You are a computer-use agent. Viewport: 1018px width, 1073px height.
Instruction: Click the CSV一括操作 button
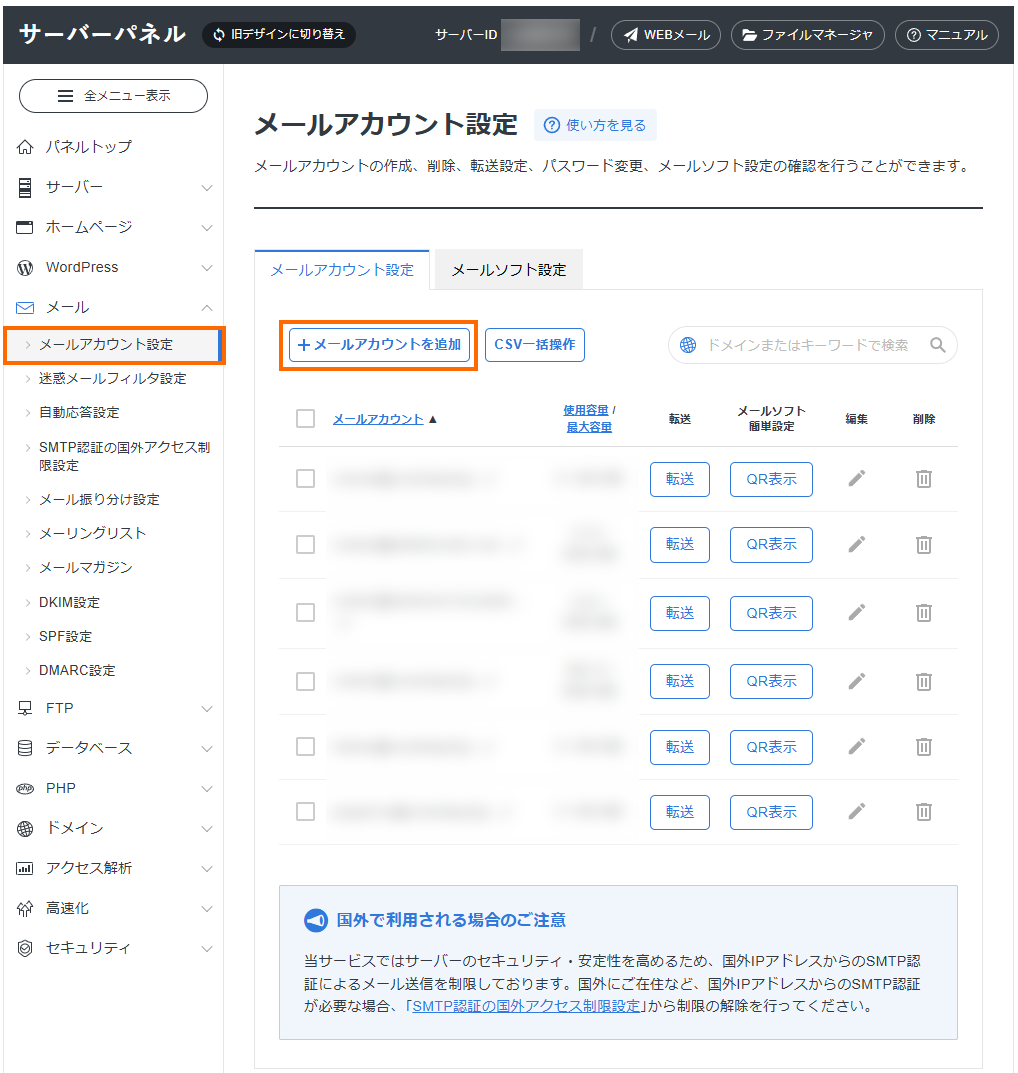[535, 344]
